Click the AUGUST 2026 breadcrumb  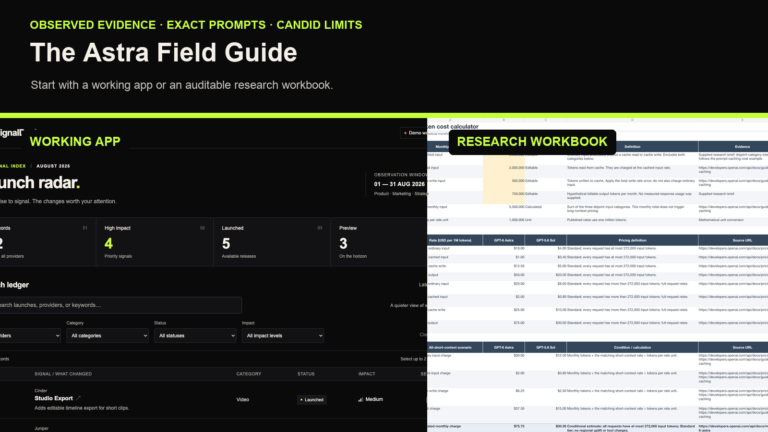[53, 166]
